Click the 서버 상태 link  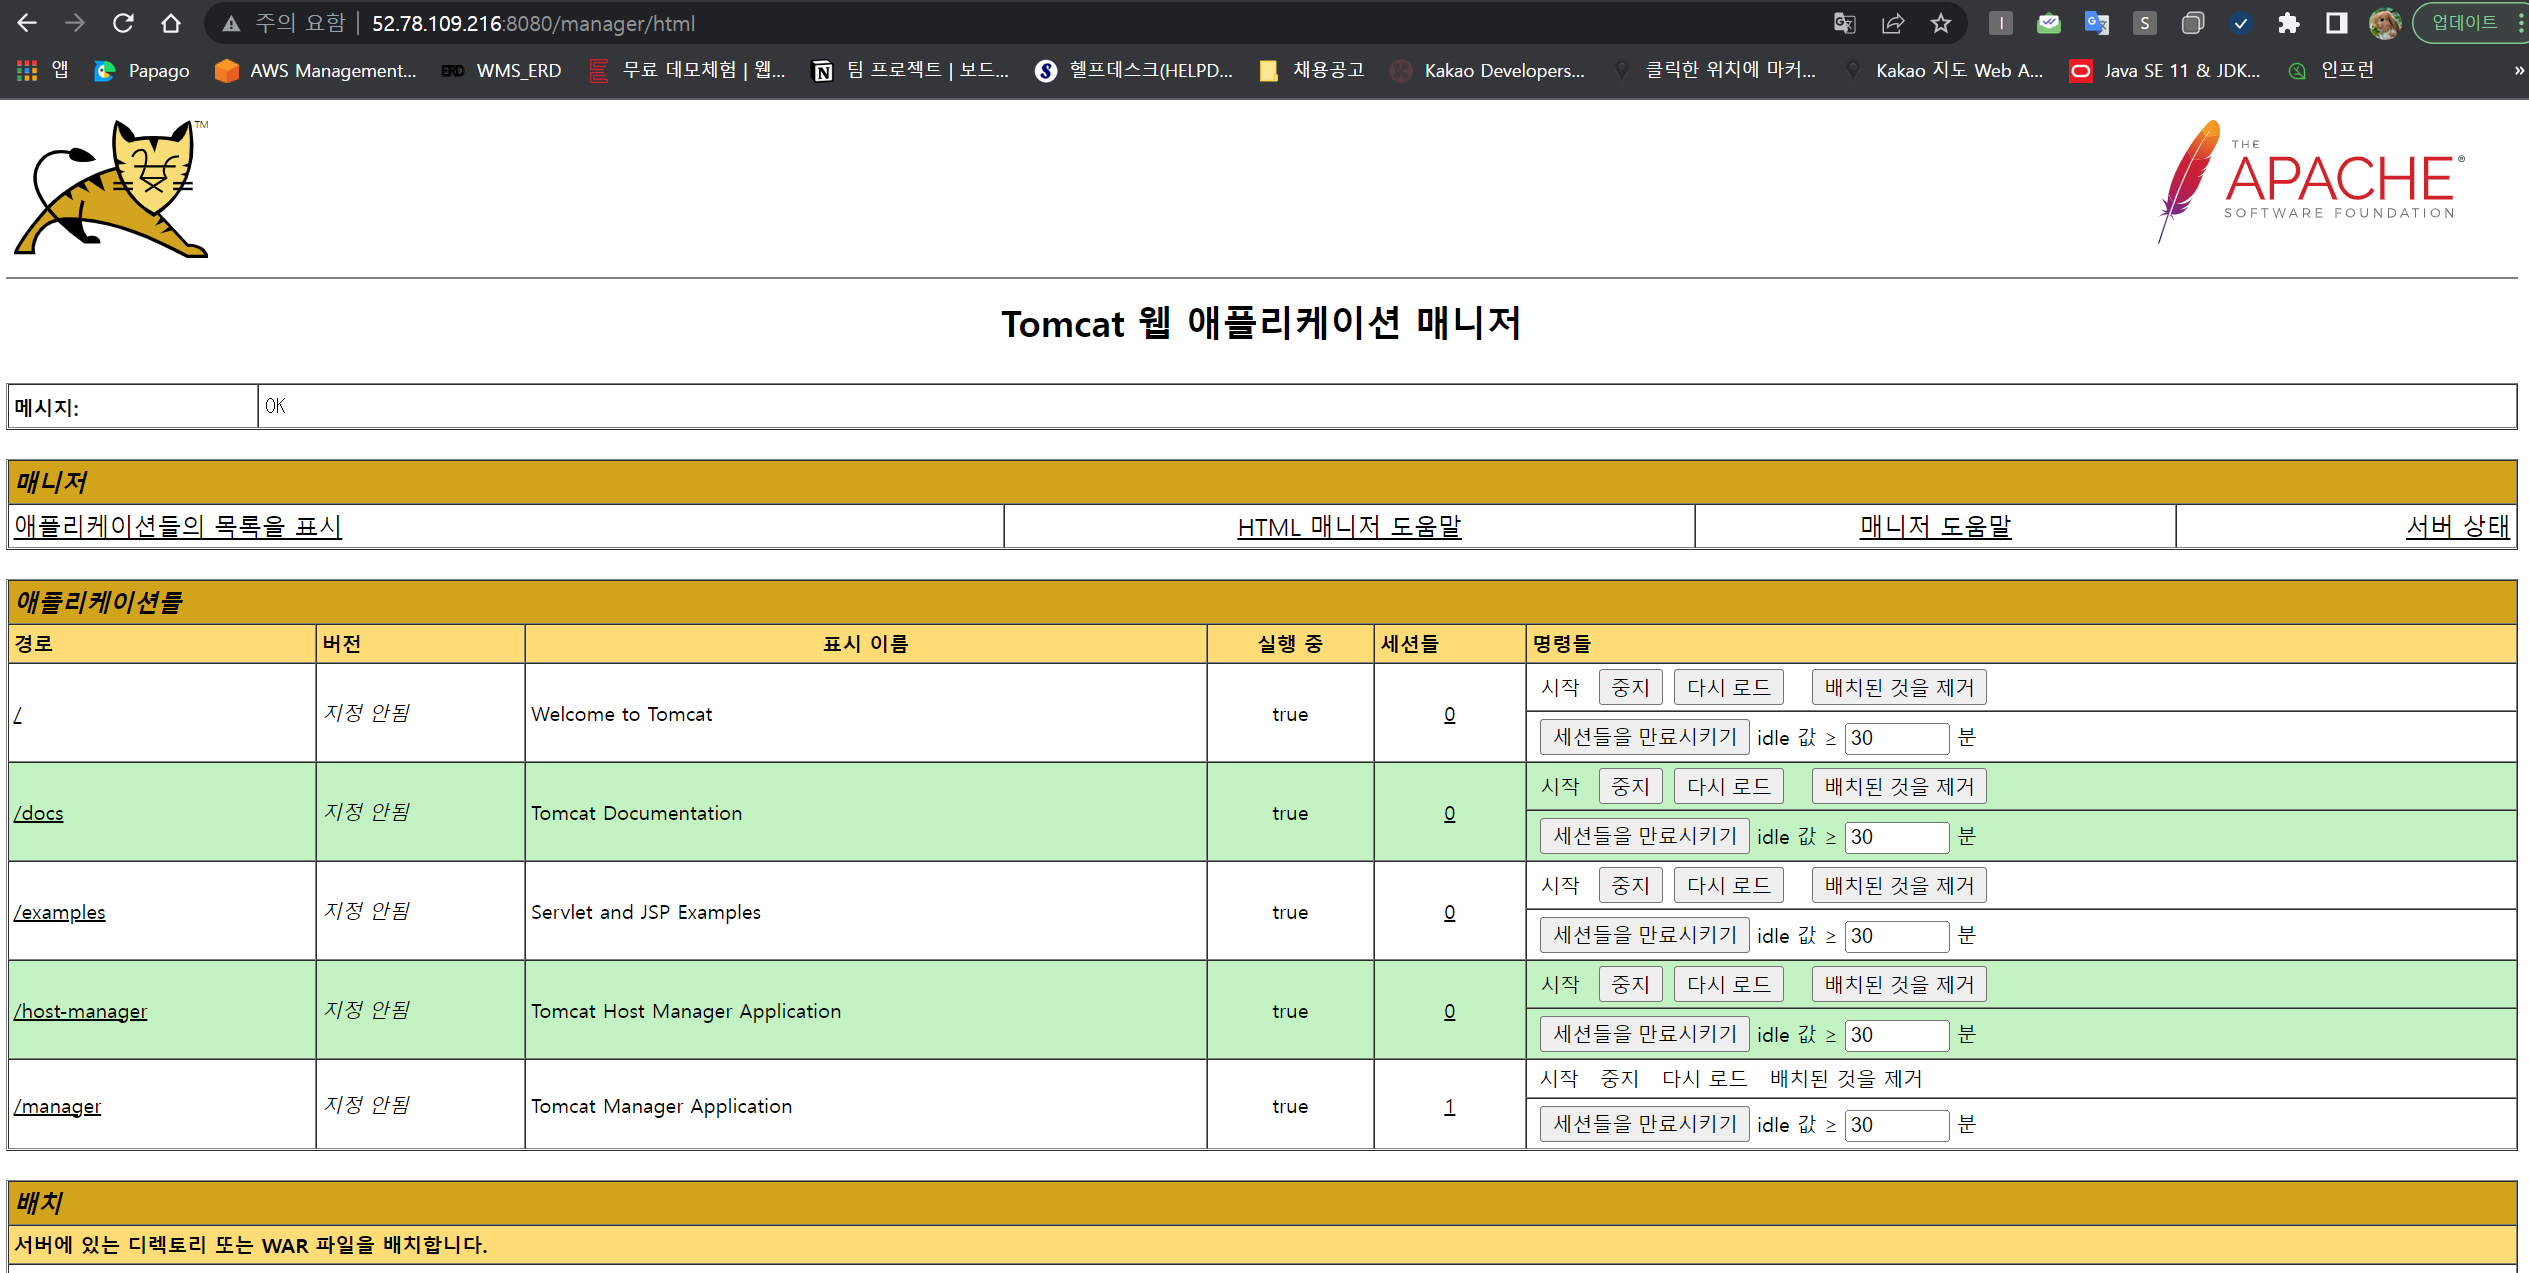(x=2457, y=526)
